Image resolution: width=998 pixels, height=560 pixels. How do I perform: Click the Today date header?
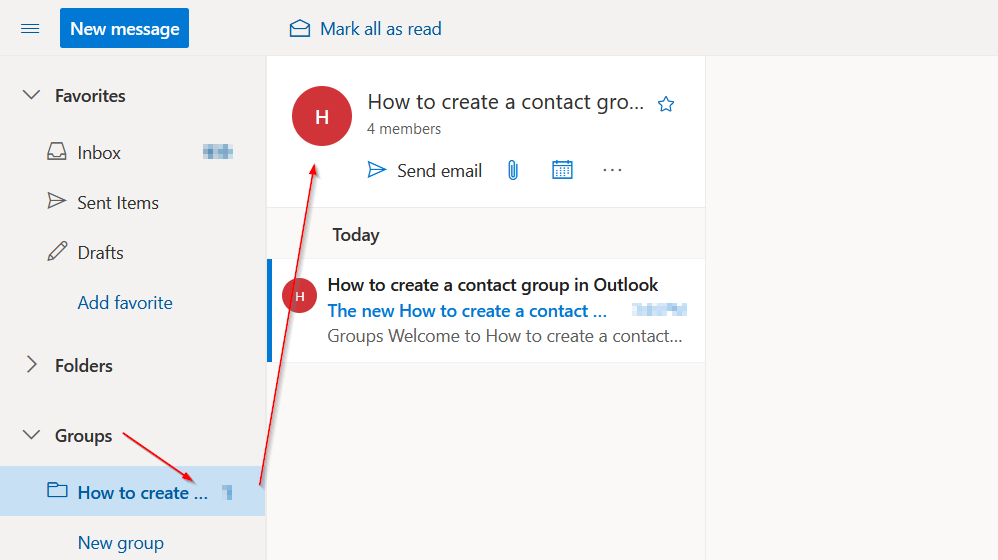[x=356, y=235]
